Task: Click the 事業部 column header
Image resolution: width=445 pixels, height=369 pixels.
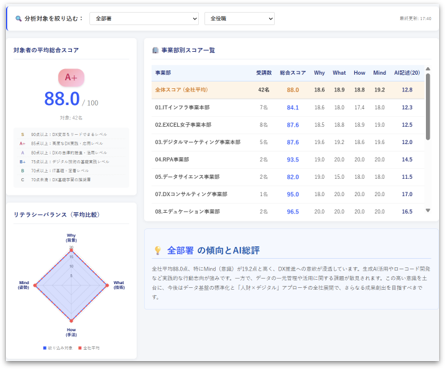Action: (163, 73)
